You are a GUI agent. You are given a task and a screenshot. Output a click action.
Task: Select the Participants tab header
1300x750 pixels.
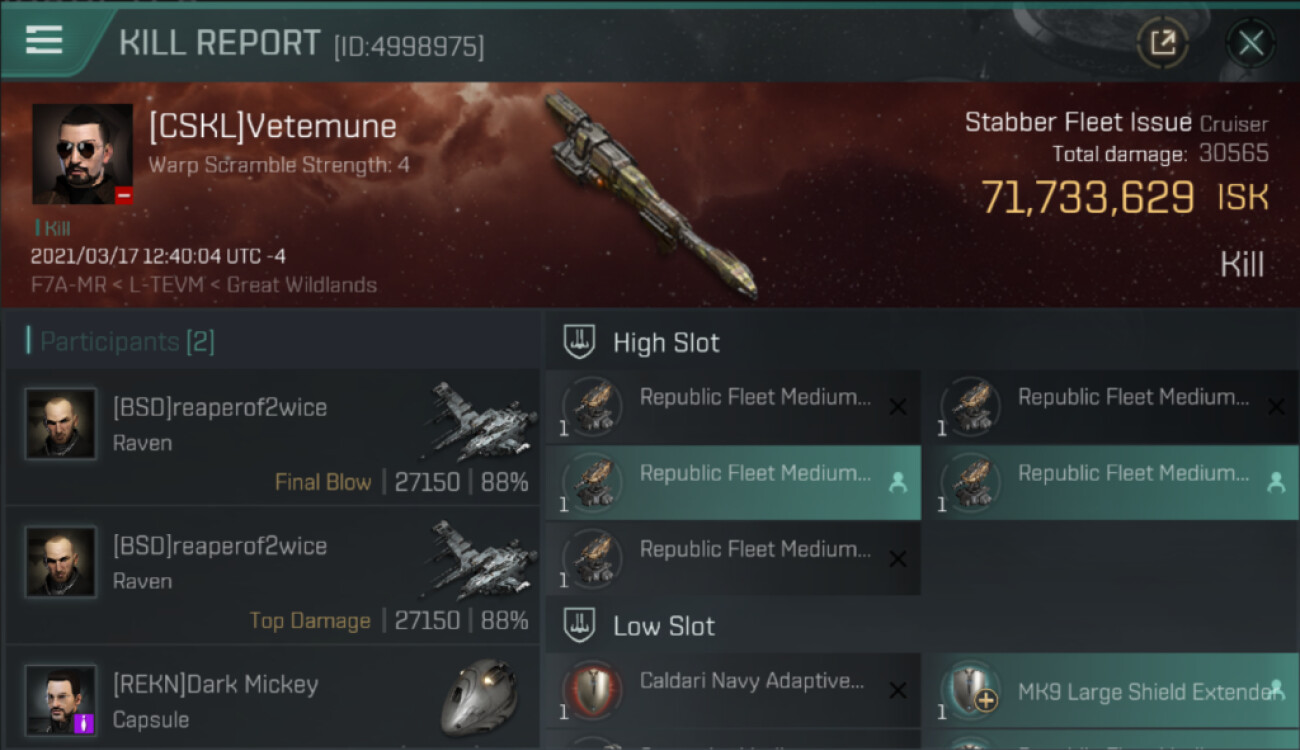click(120, 342)
